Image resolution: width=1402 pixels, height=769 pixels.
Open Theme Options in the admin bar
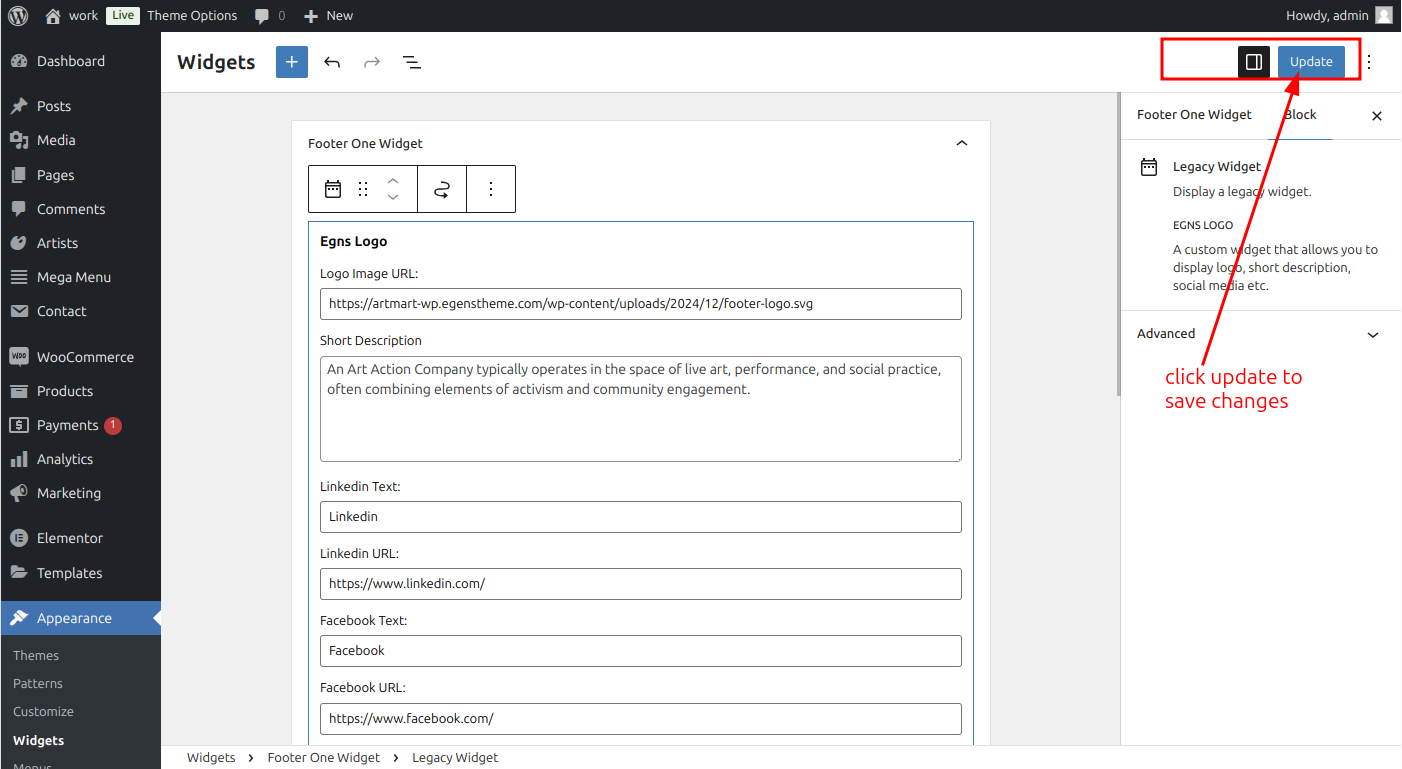(192, 15)
